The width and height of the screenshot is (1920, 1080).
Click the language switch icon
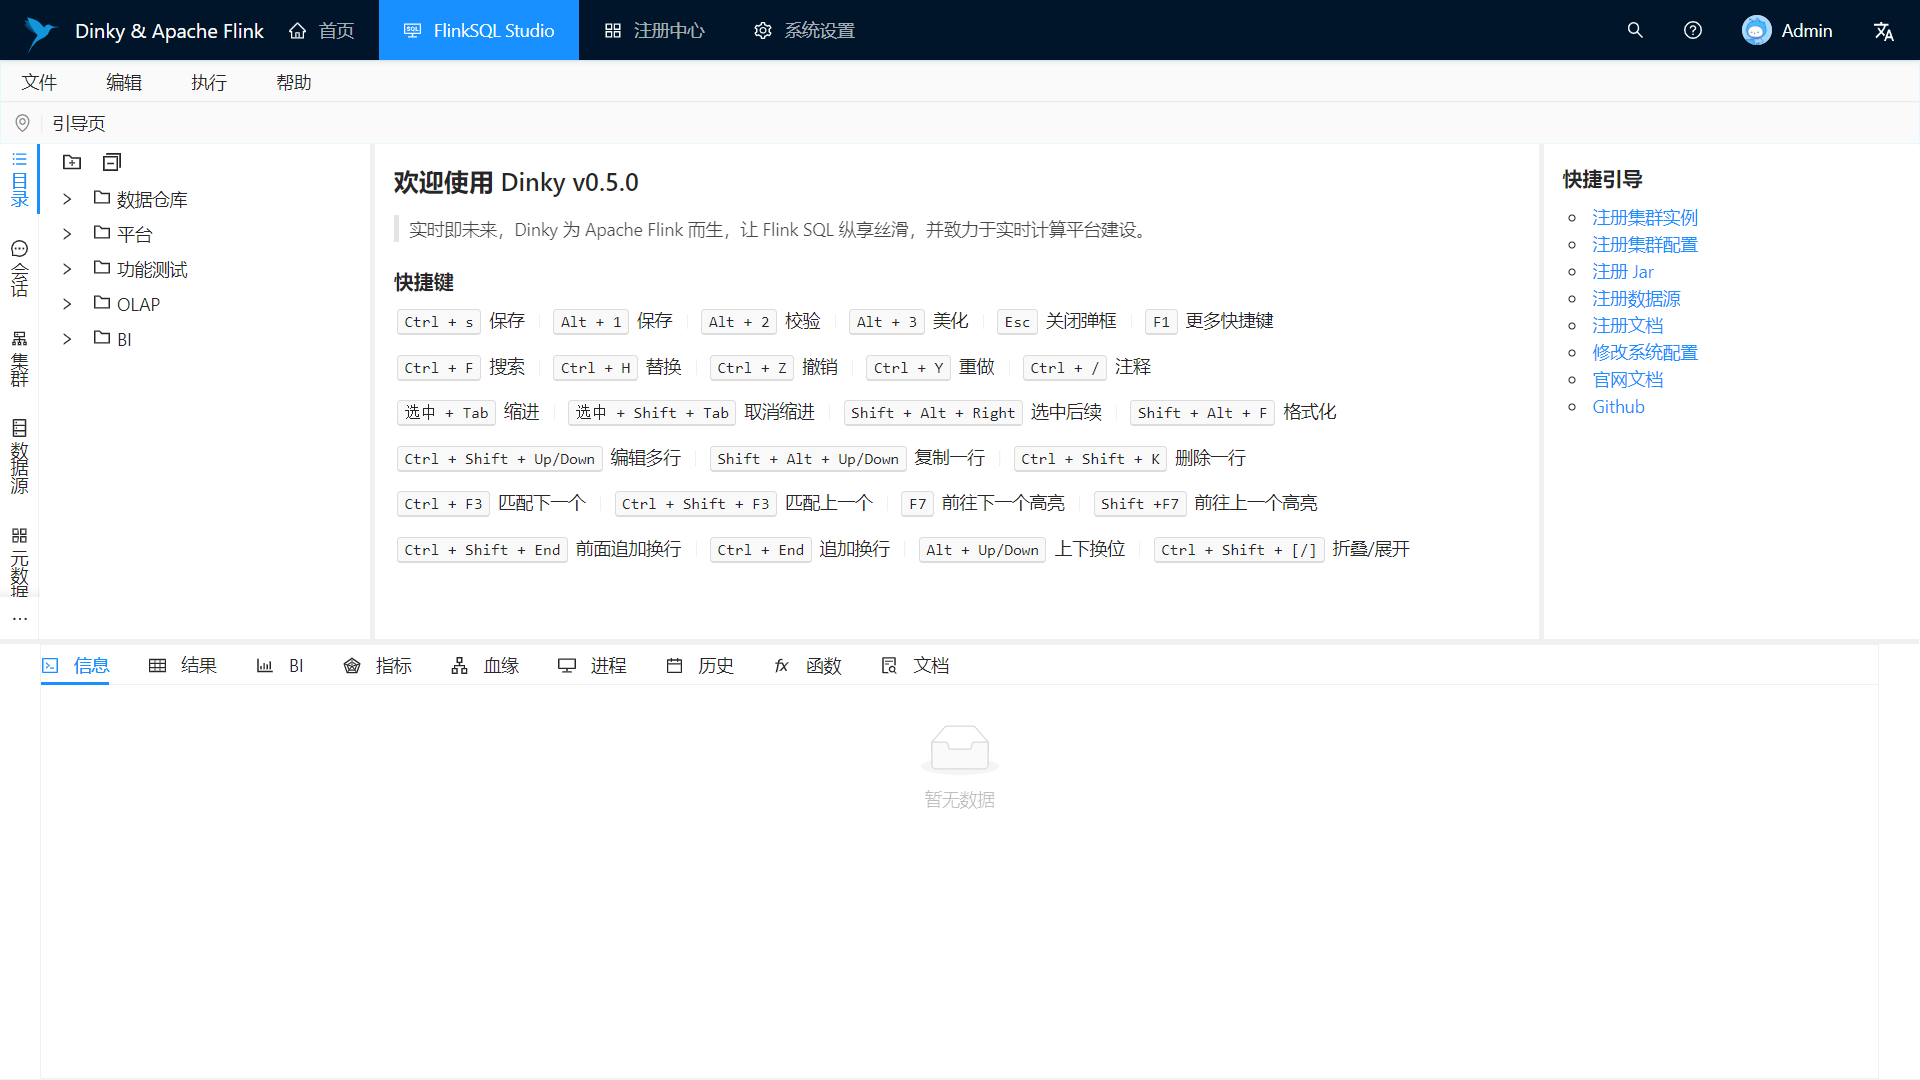[1883, 31]
